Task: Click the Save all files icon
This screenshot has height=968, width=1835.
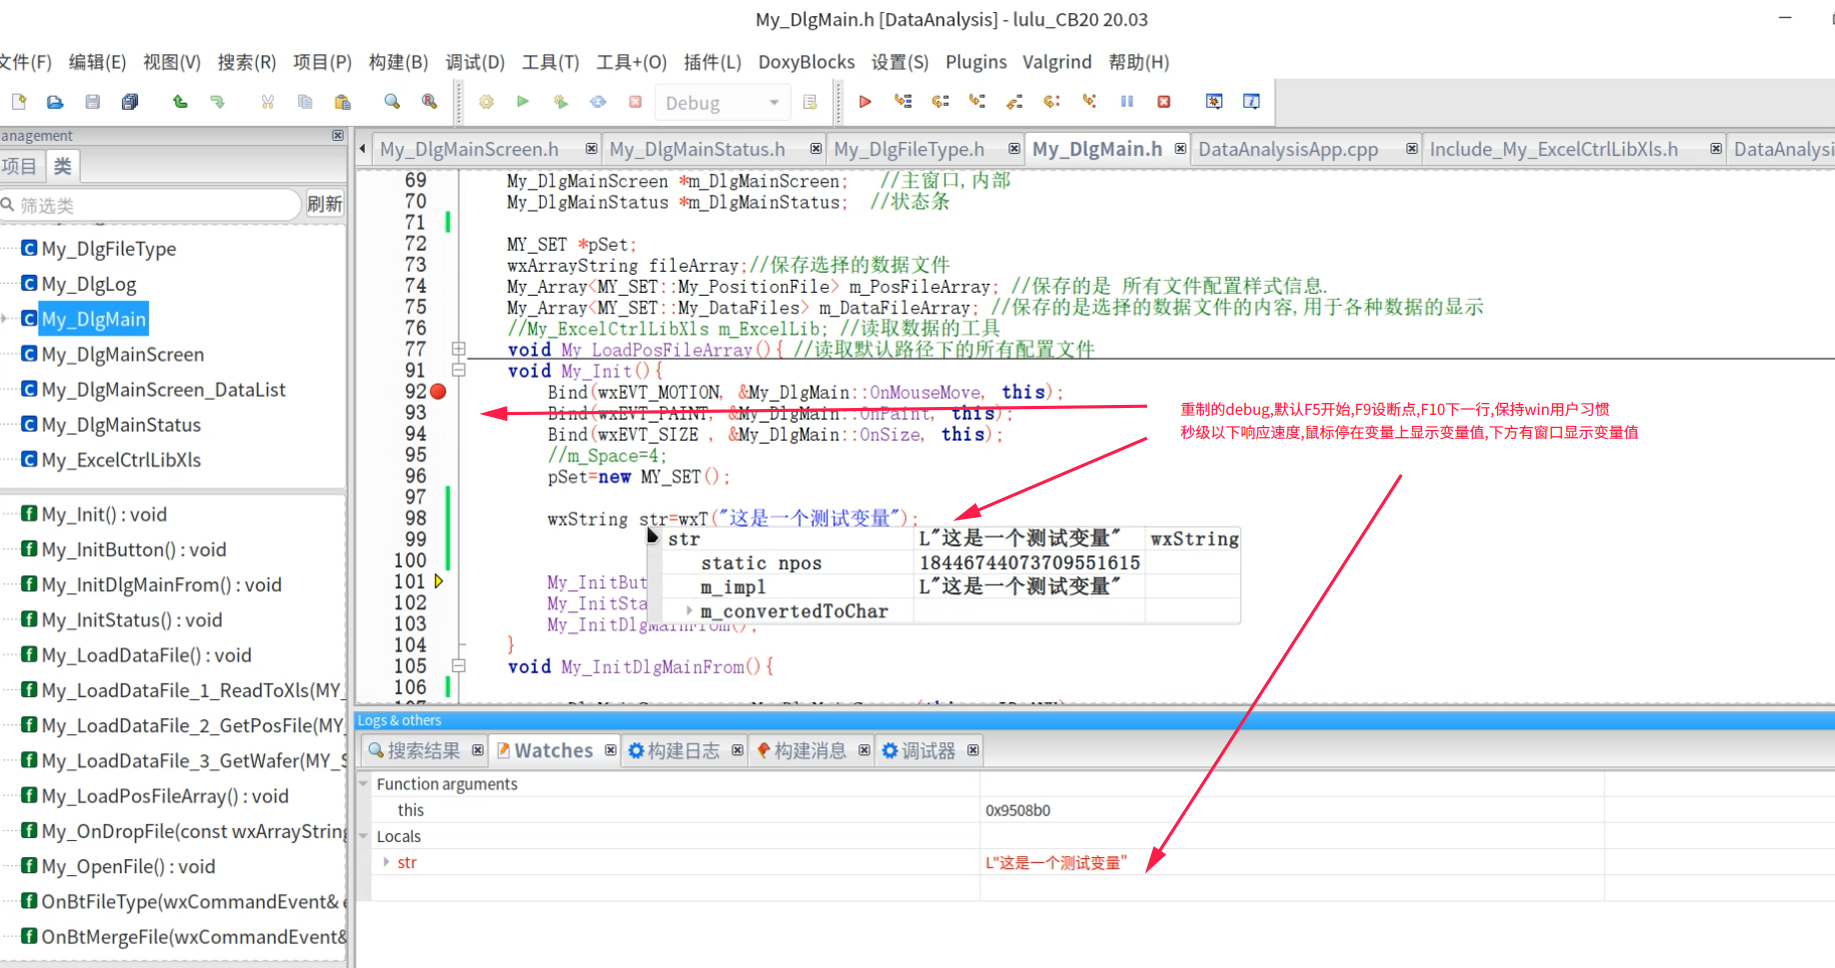Action: click(x=130, y=102)
